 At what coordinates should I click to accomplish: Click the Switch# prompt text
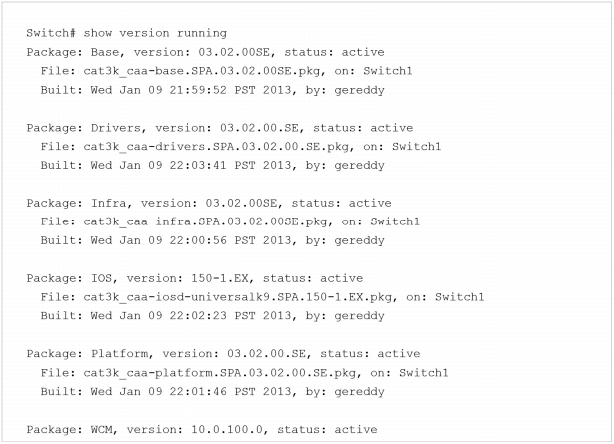[x=51, y=33]
